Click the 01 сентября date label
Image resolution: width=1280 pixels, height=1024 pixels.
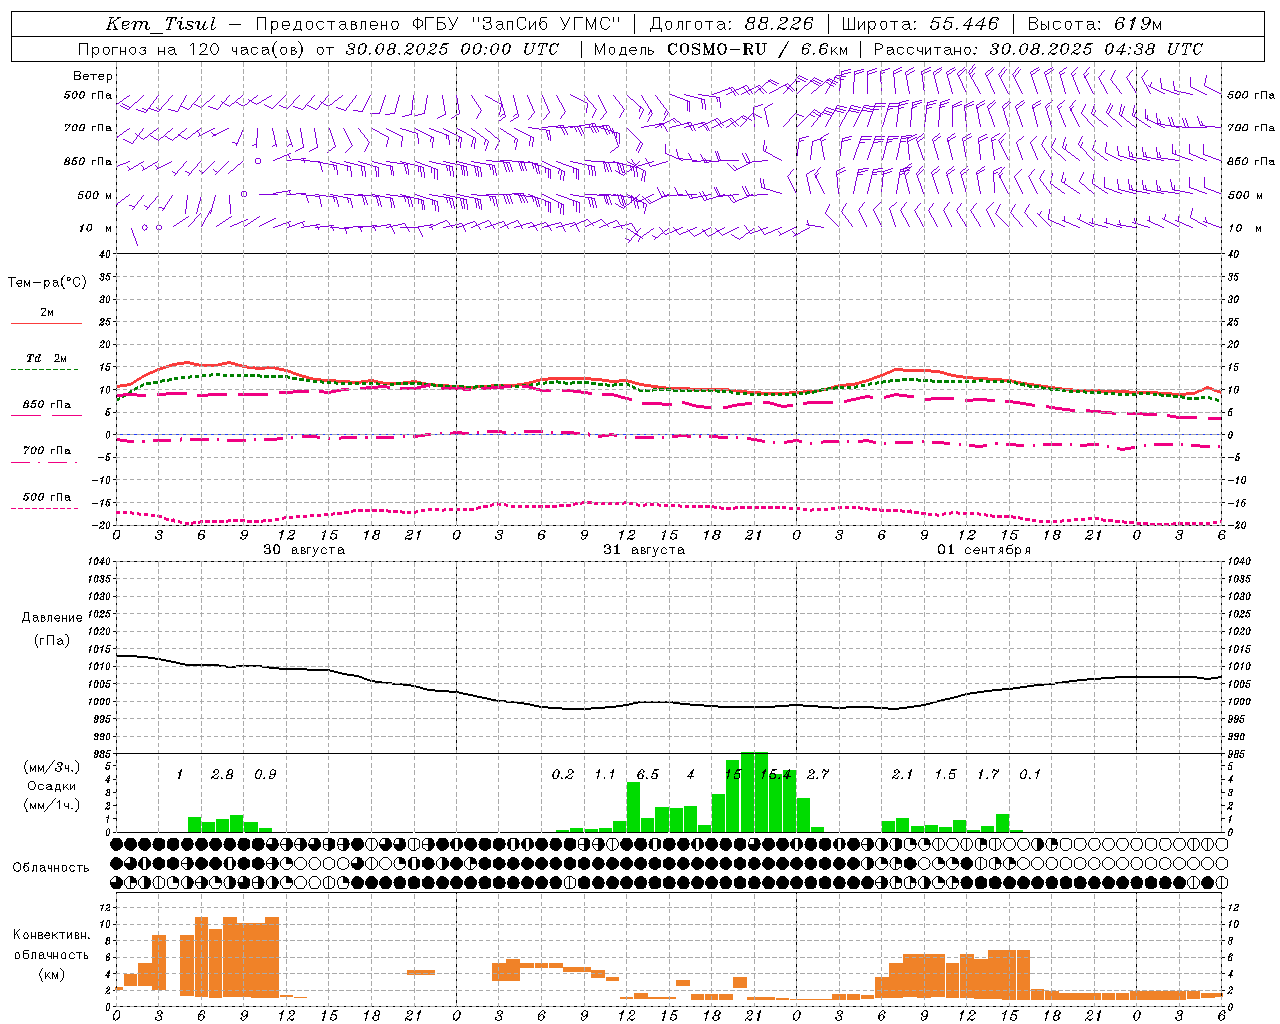point(983,550)
